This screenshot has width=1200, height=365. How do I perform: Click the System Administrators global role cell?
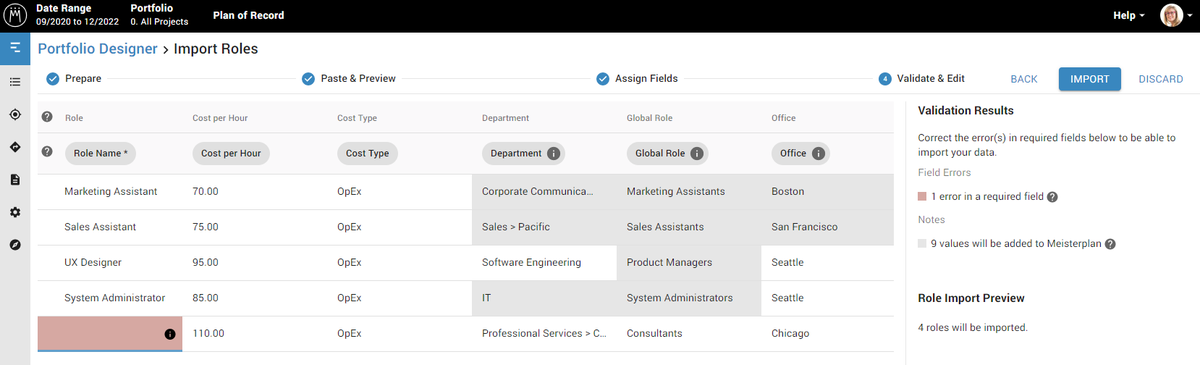click(689, 298)
